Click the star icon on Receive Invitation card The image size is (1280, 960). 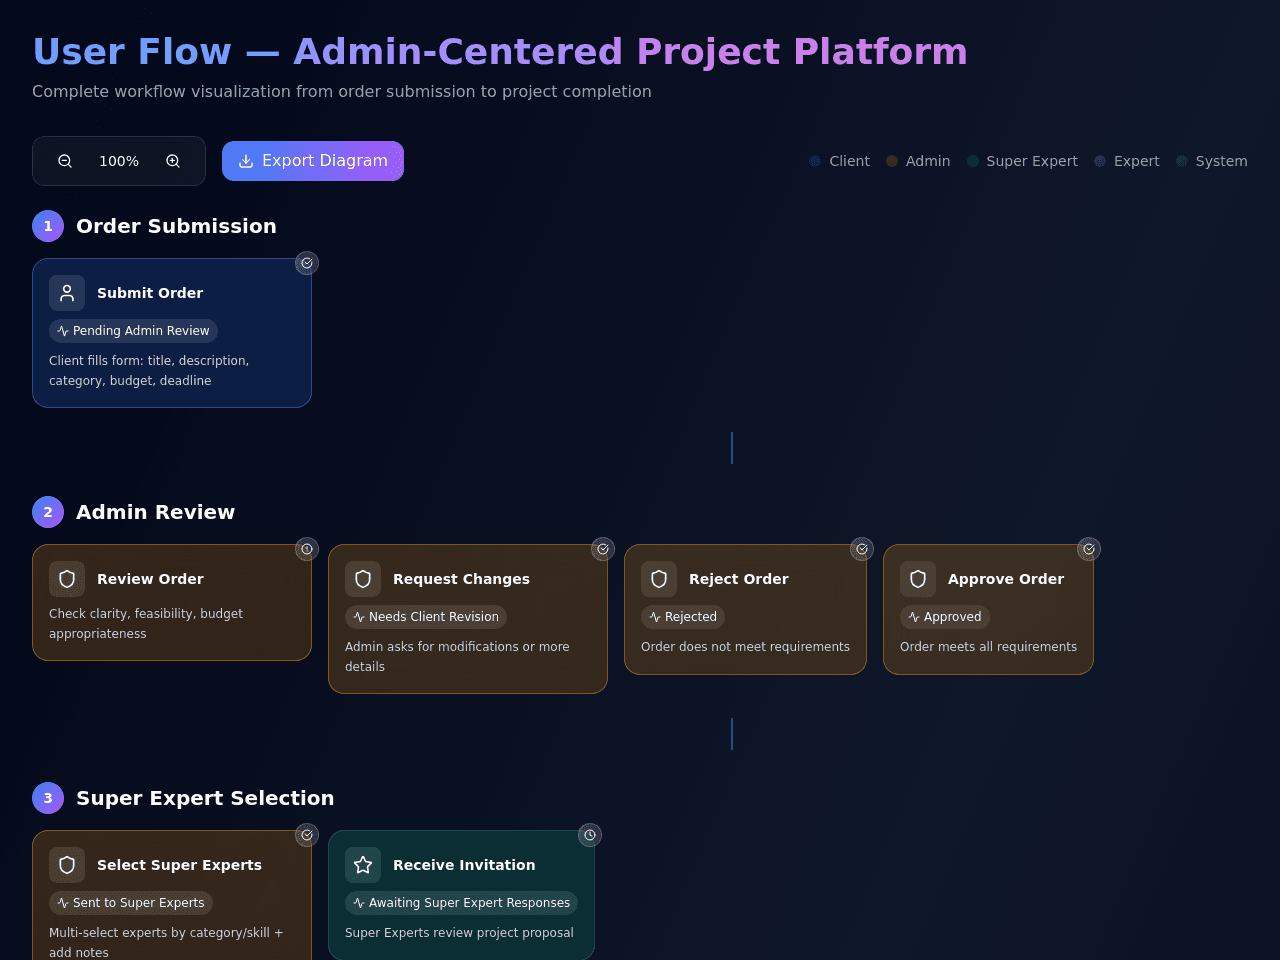tap(363, 865)
